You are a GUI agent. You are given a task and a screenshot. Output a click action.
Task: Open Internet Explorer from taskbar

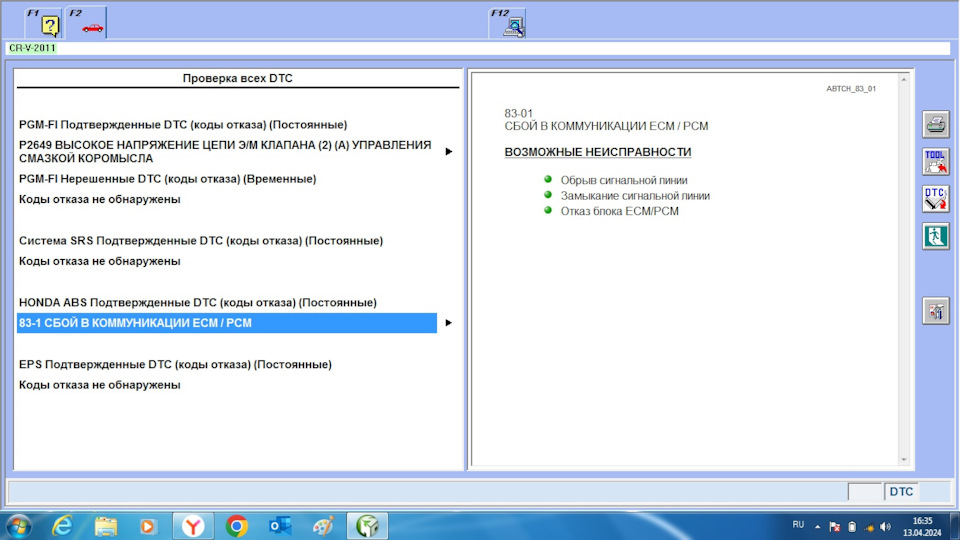62,526
